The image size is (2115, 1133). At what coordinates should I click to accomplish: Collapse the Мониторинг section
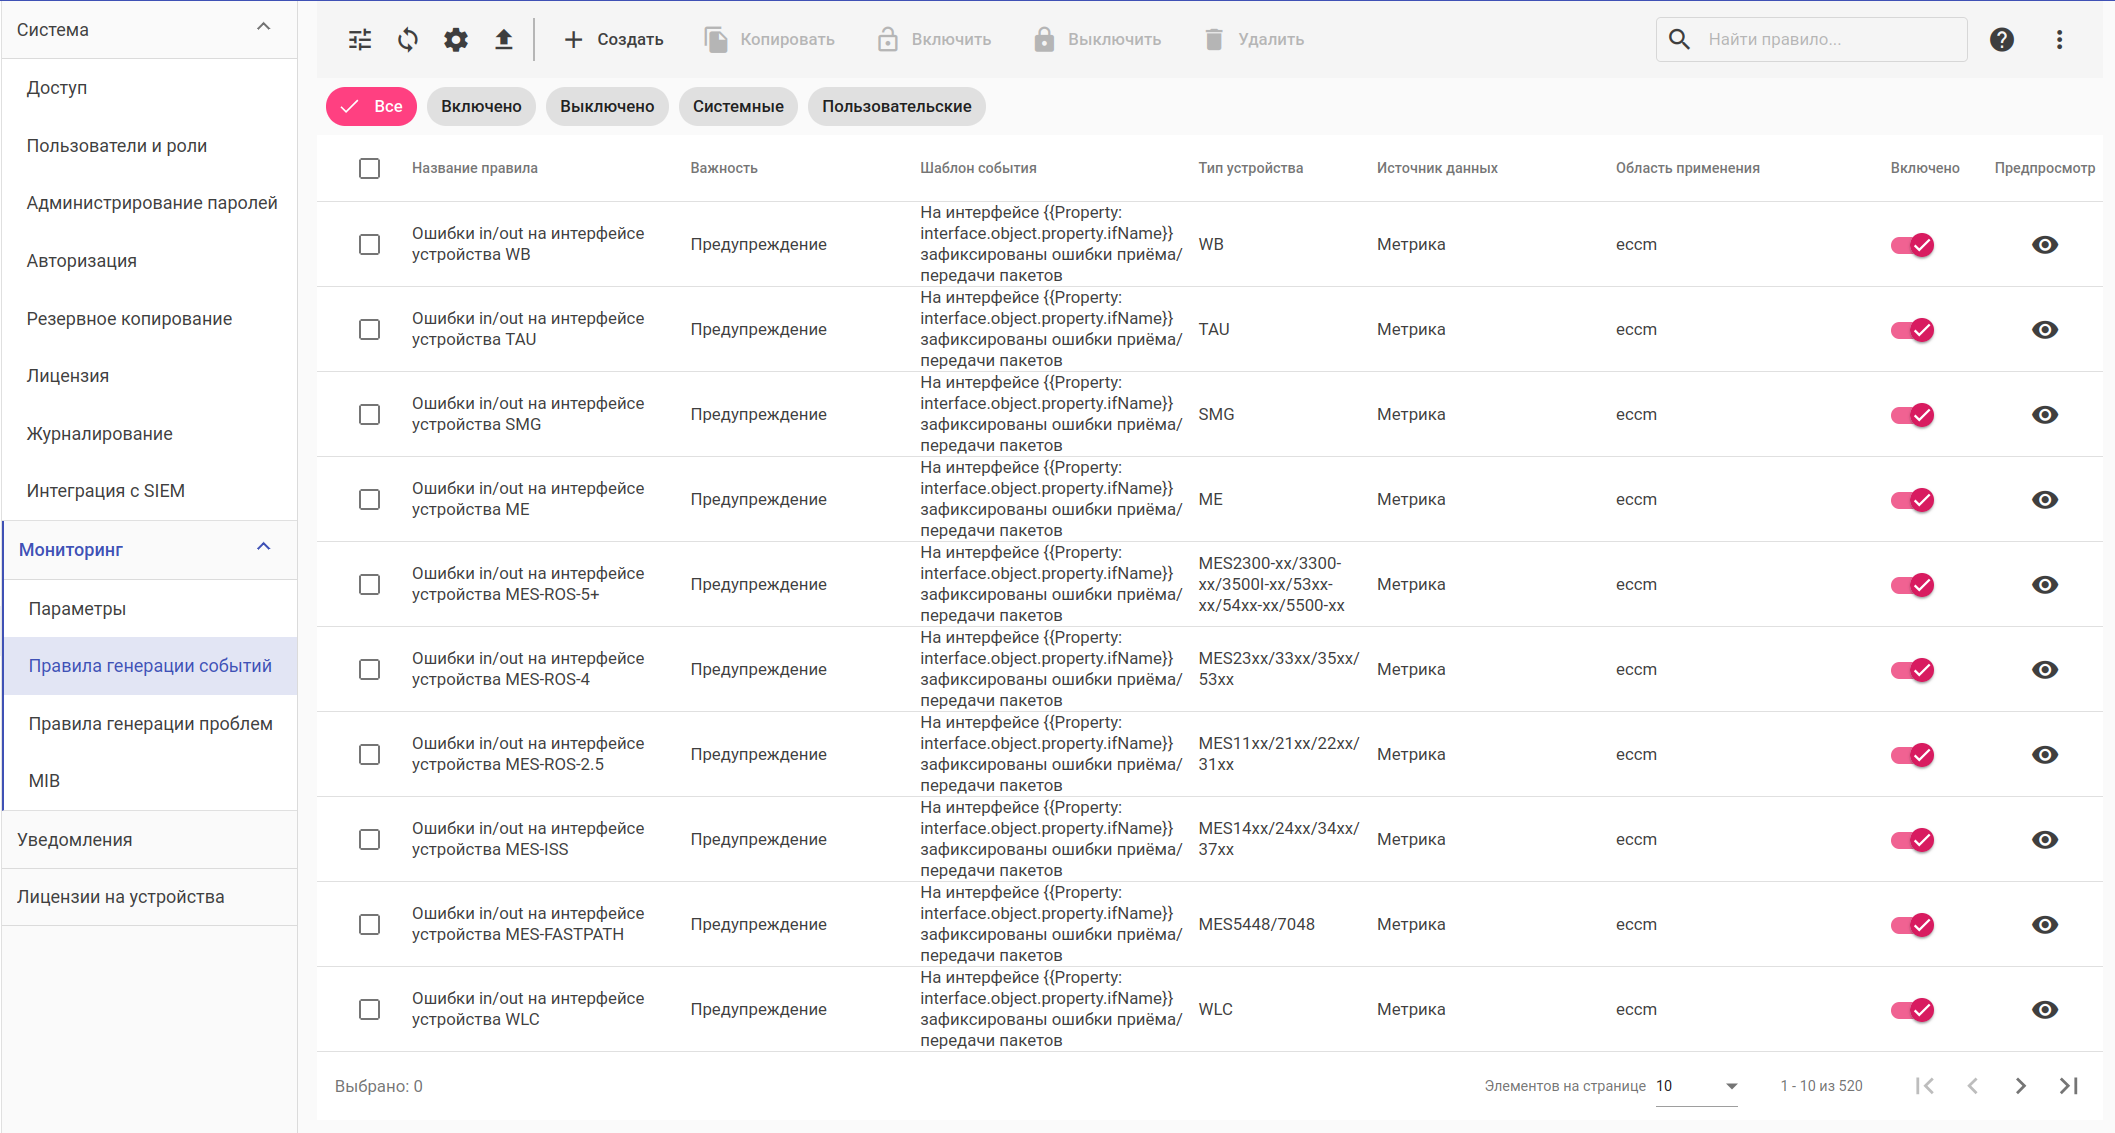tap(263, 548)
